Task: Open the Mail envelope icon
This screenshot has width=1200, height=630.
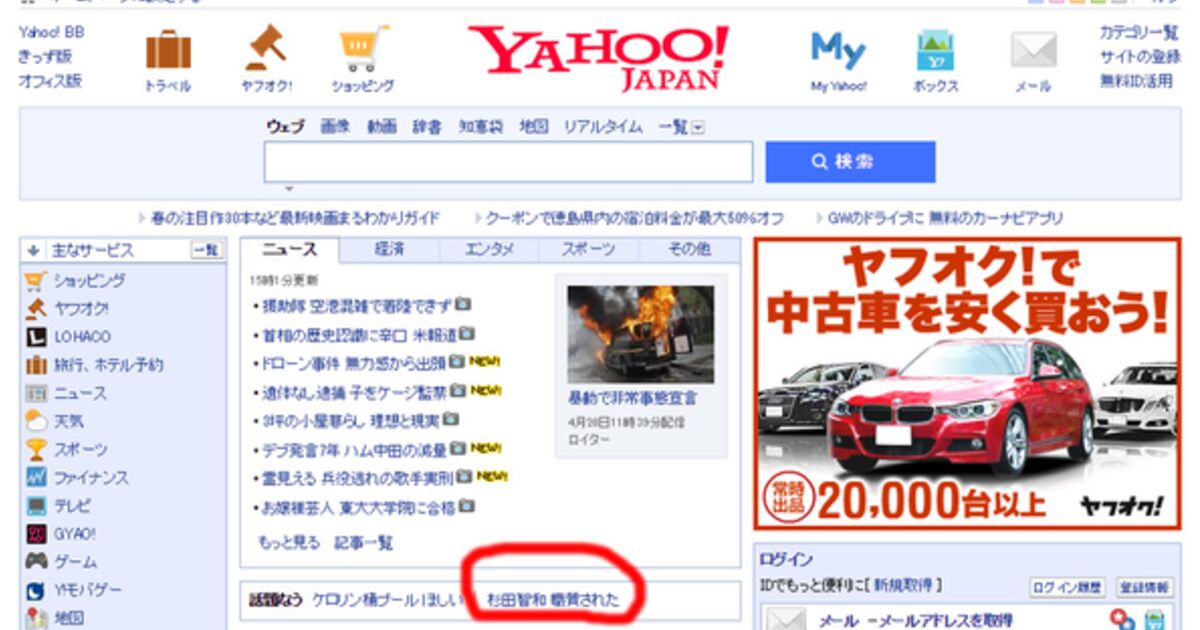Action: coord(1033,51)
